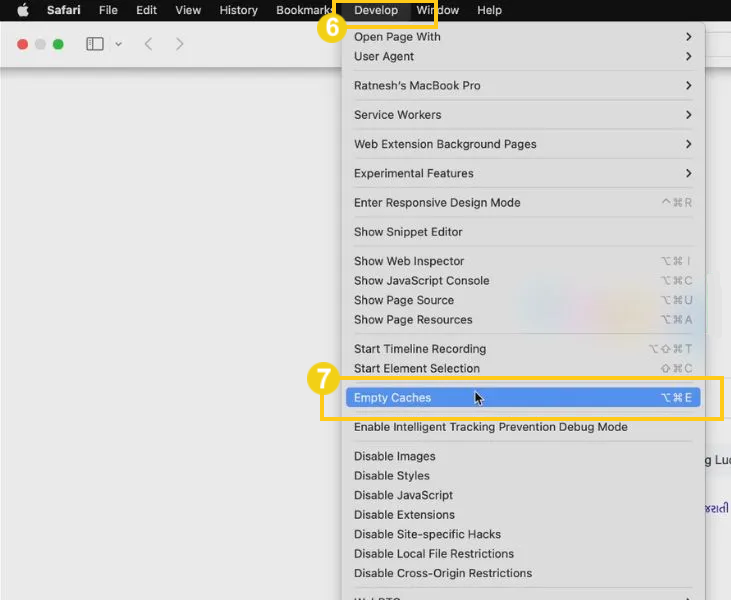The height and width of the screenshot is (600, 731).
Task: Go back with the back arrow
Action: 148,44
